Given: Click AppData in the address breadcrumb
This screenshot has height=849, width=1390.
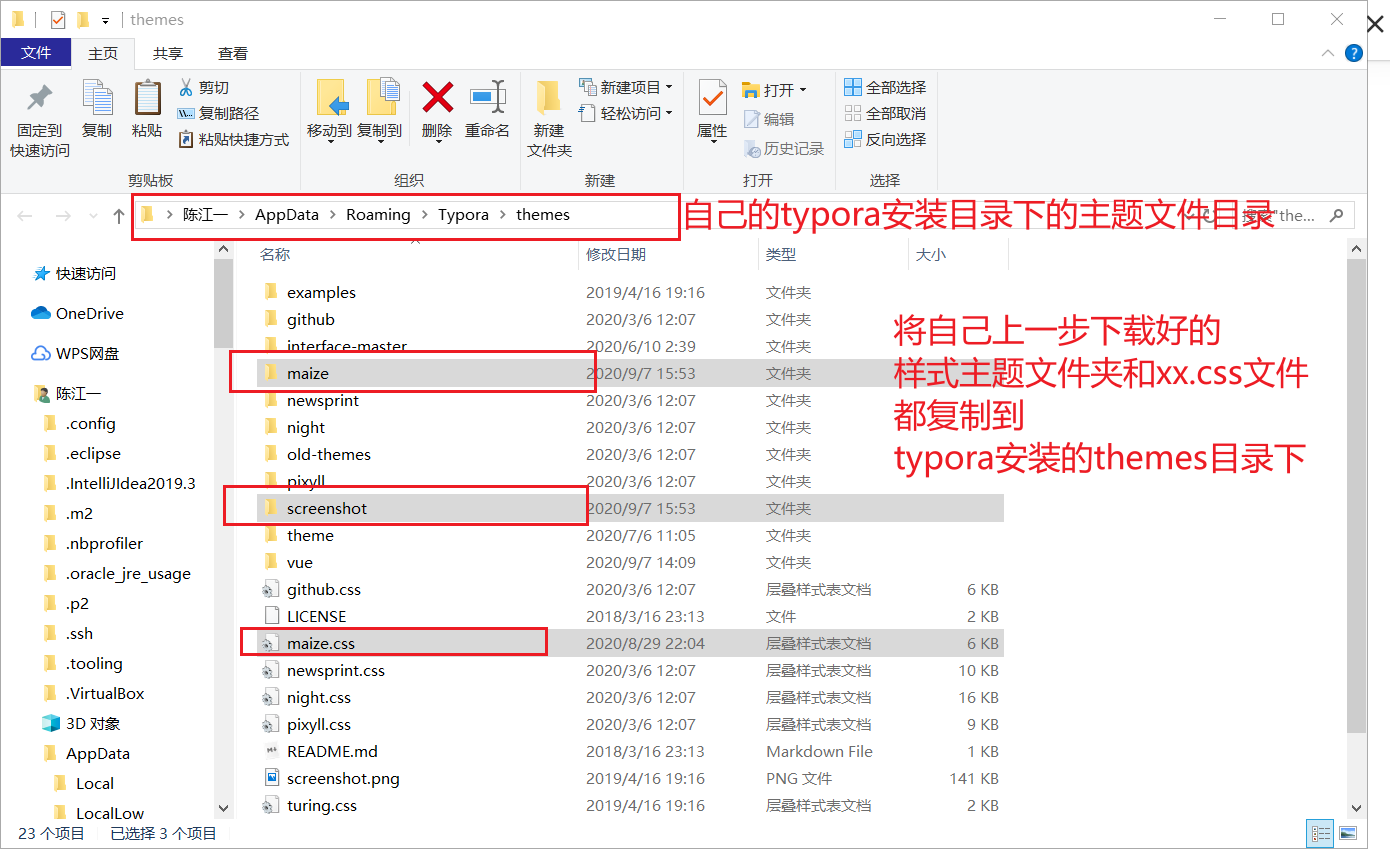Looking at the screenshot, I should 287,215.
